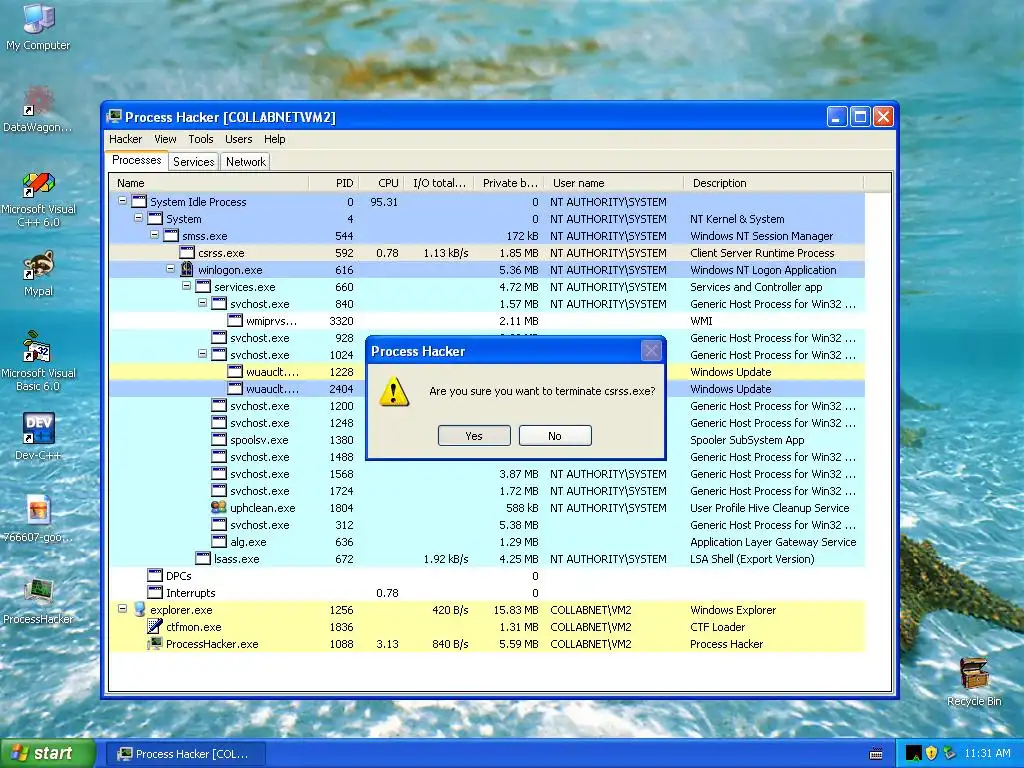
Task: Select the Recycle Bin desktop icon
Action: (974, 682)
